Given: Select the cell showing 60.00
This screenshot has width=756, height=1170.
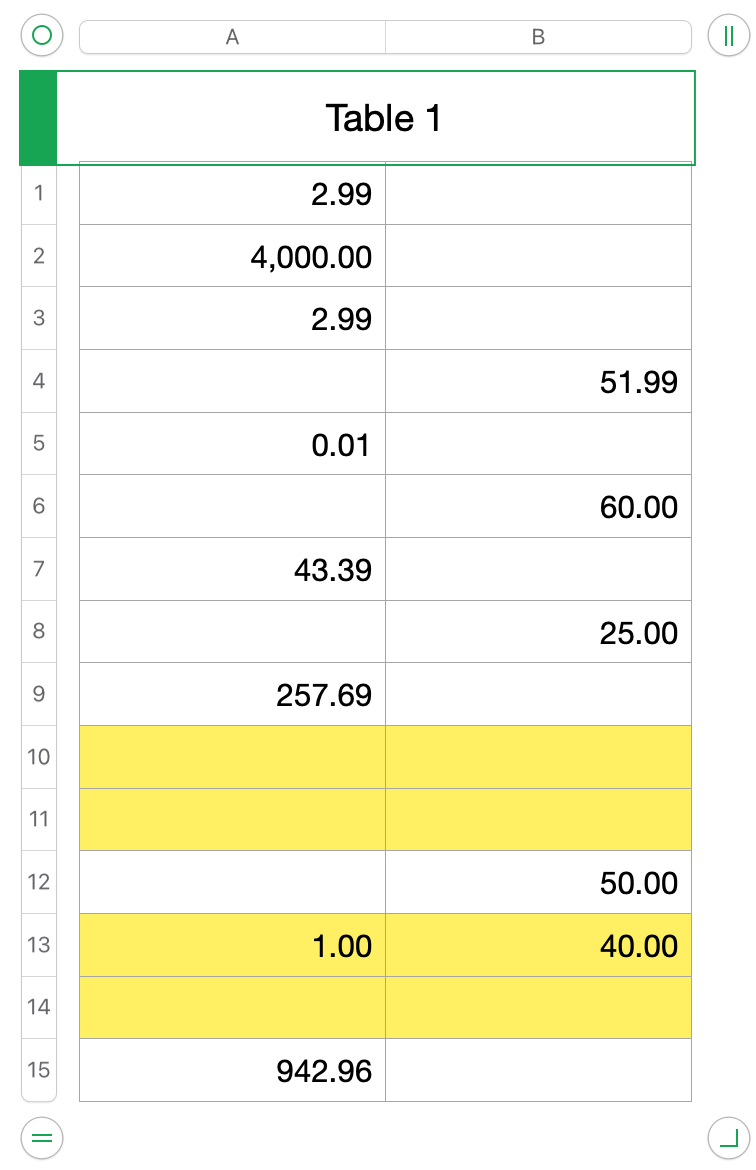Looking at the screenshot, I should pos(538,507).
